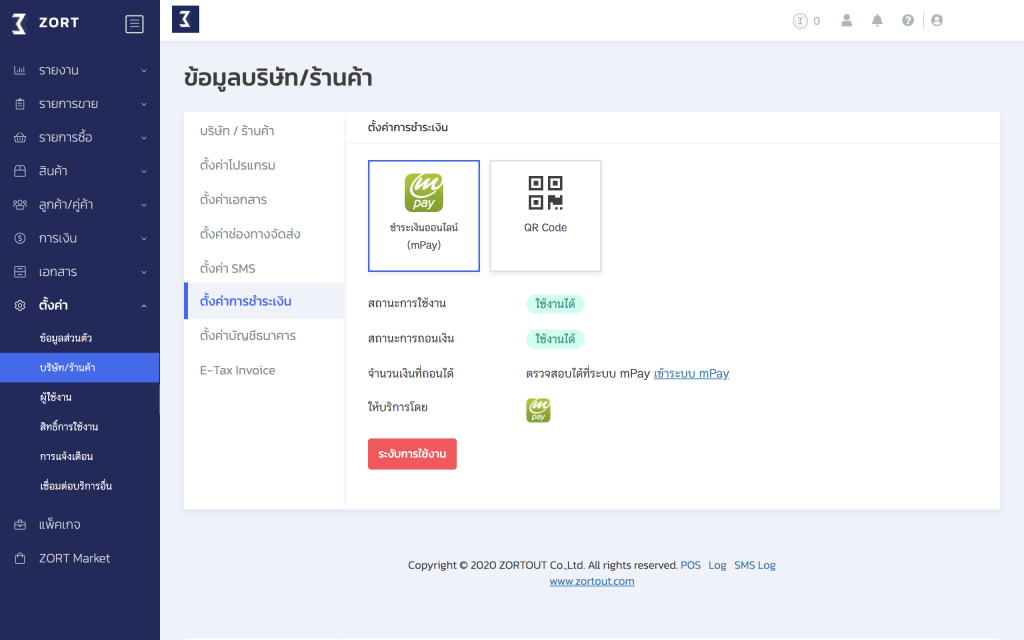The image size is (1024, 640).
Task: Click ใช้งานได้ badge beside สถานะการถอนเงิน
Action: 555,339
